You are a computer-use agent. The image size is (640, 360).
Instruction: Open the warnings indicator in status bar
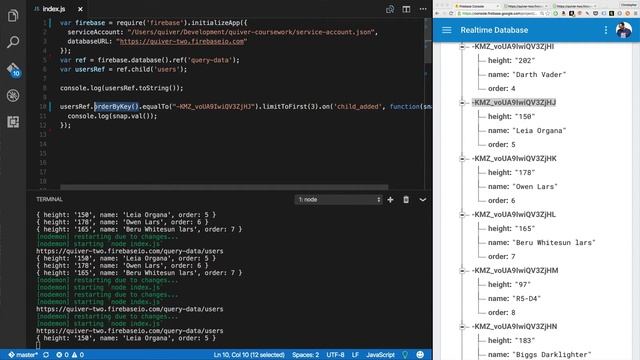78,355
